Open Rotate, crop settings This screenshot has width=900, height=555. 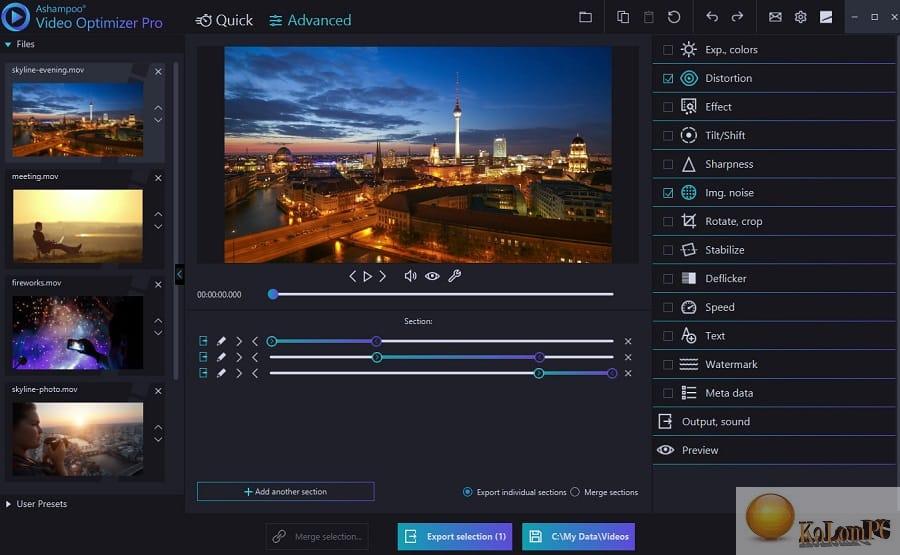tap(773, 222)
